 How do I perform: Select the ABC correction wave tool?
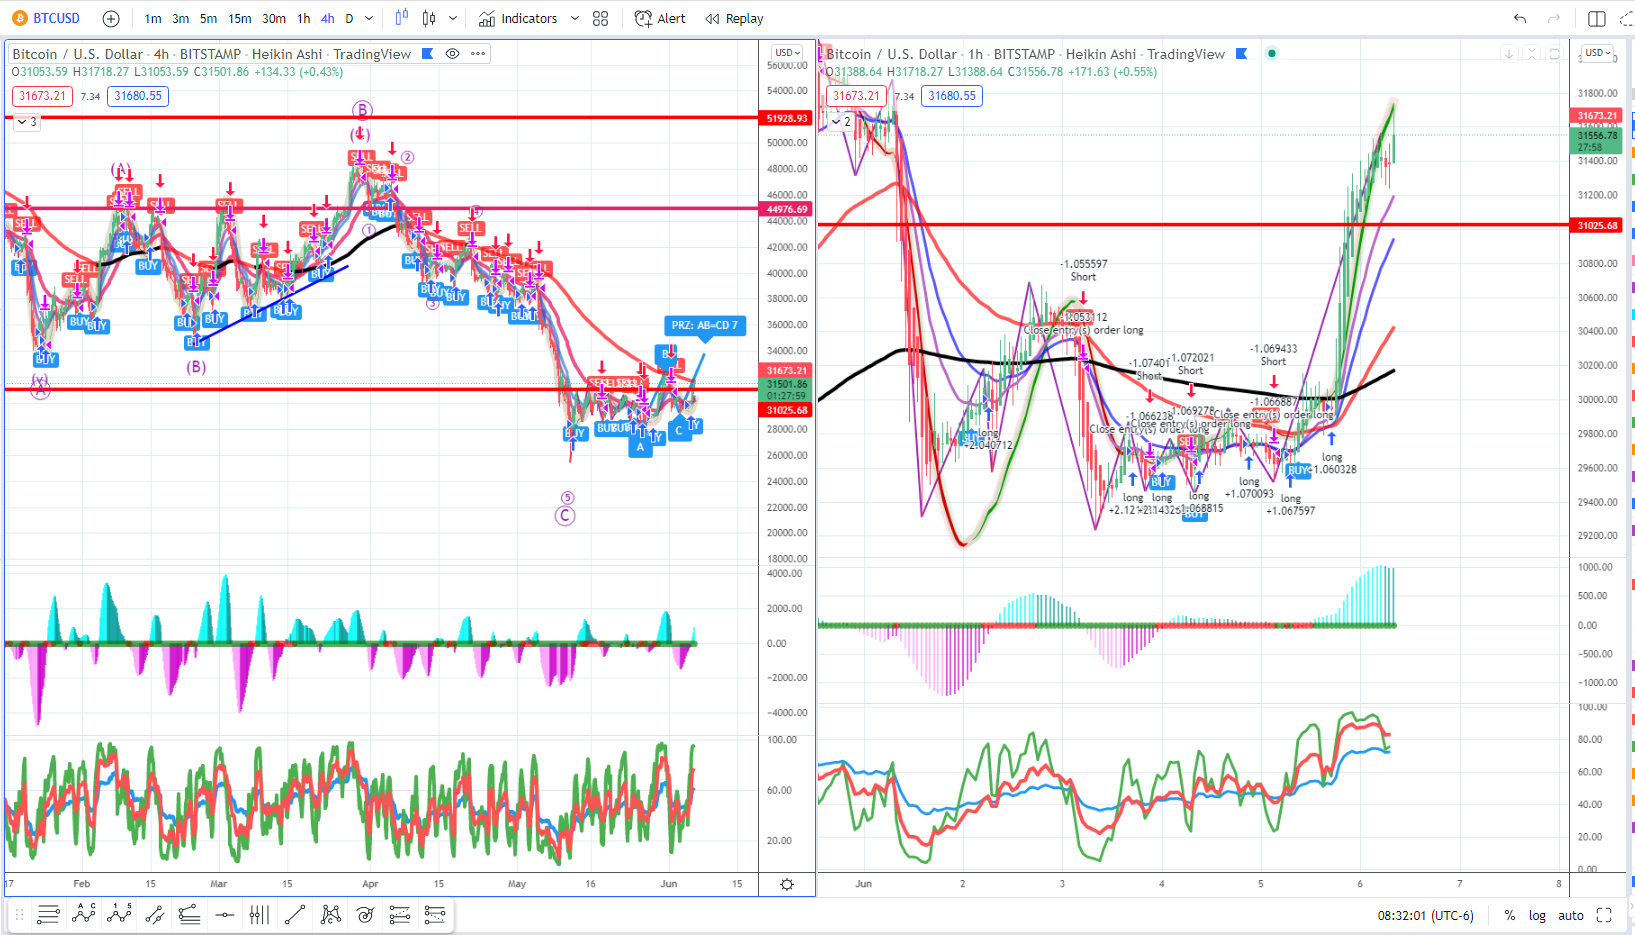84,914
